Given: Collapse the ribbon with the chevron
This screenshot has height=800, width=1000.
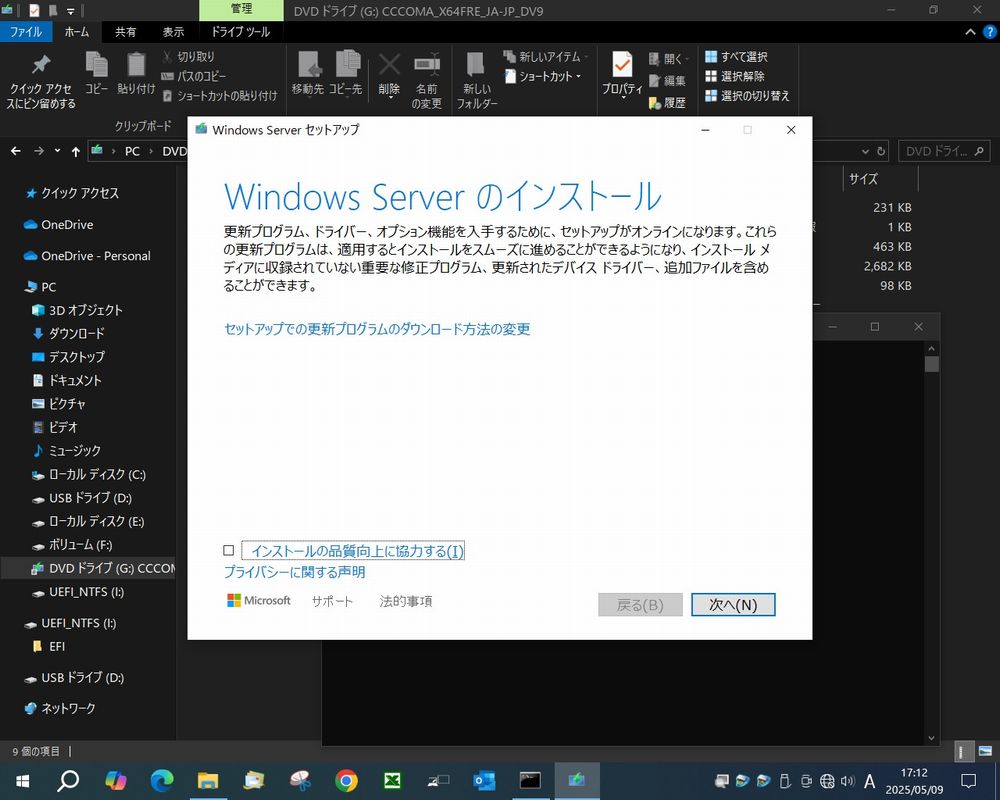Looking at the screenshot, I should (x=970, y=32).
